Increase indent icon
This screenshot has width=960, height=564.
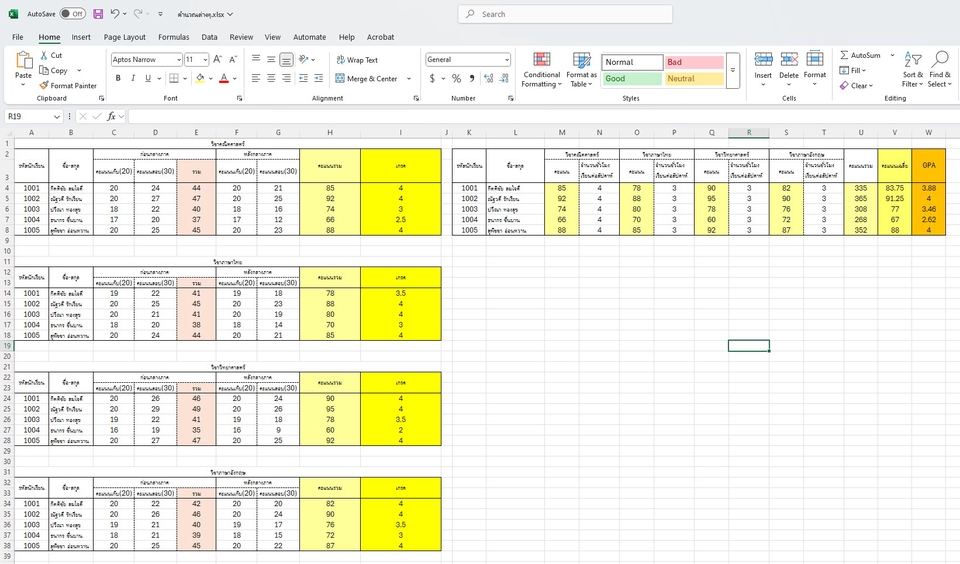[318, 78]
